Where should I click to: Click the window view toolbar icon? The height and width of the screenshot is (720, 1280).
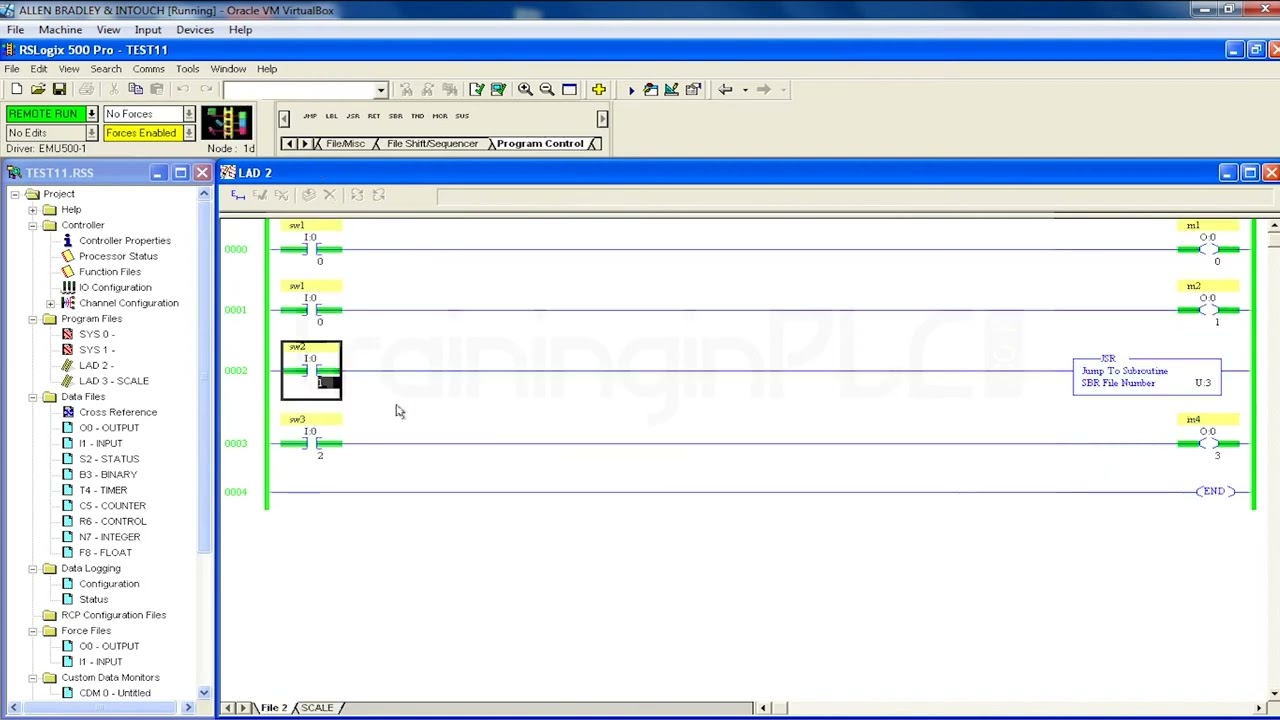tap(569, 89)
